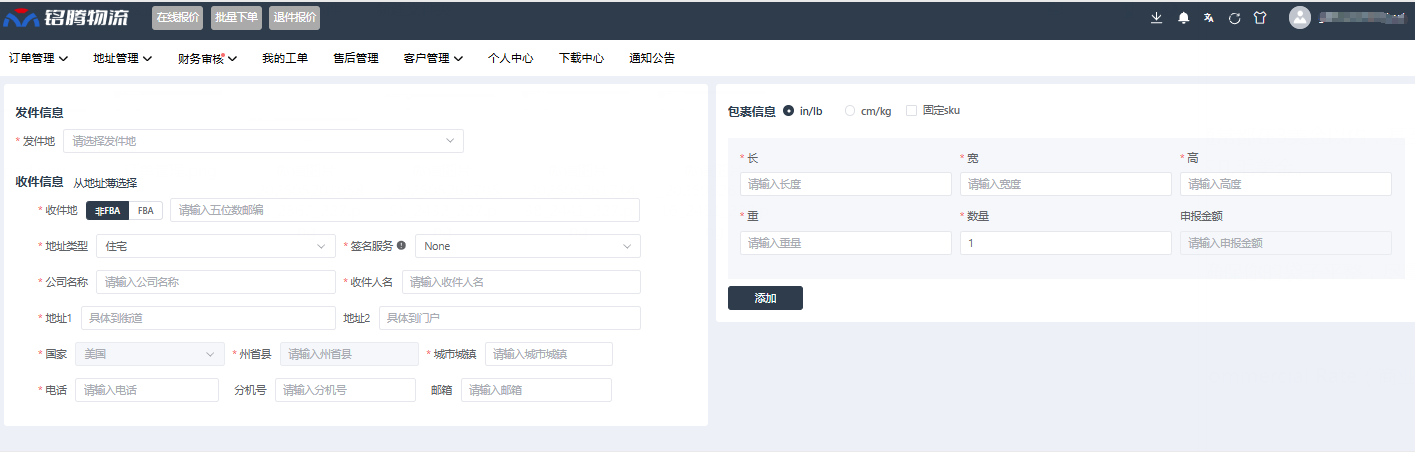Click the 添加 button
The image size is (1415, 452).
tap(765, 298)
